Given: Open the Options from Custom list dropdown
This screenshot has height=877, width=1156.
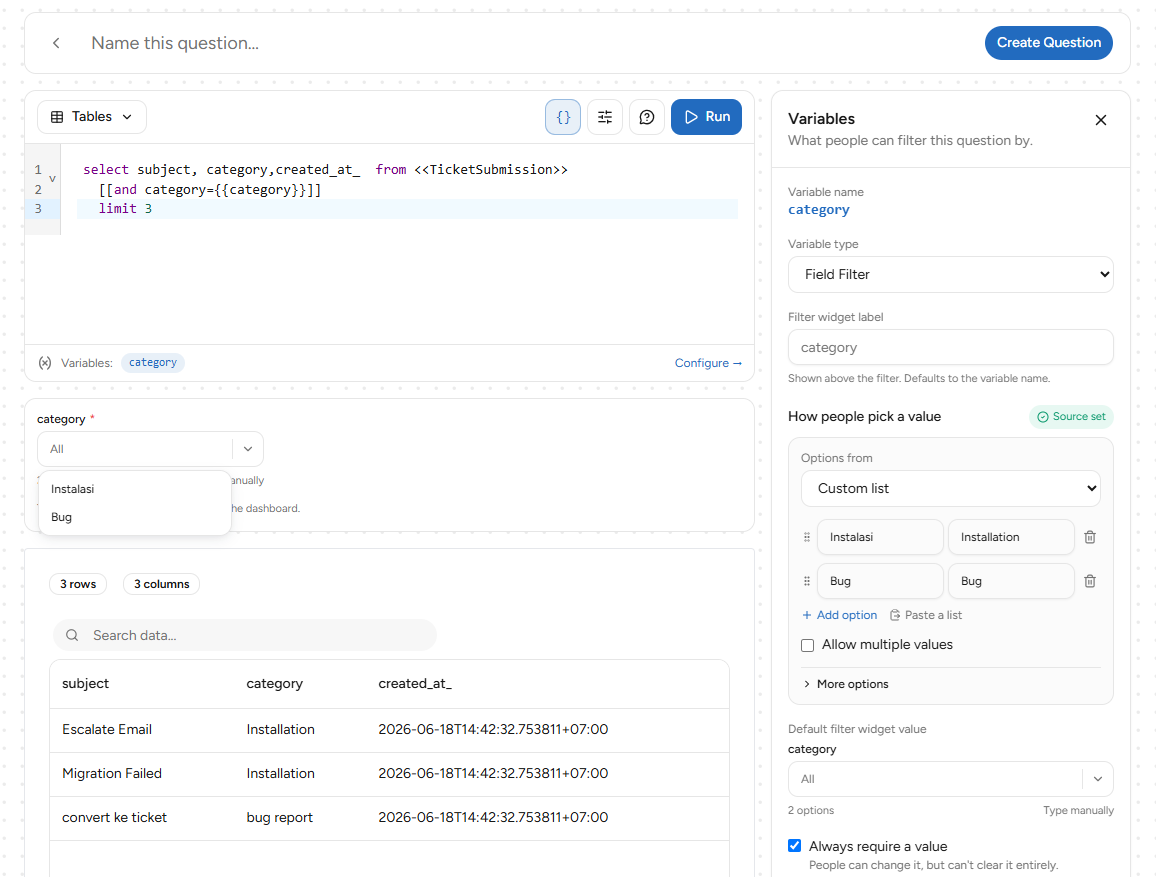Looking at the screenshot, I should pos(950,489).
